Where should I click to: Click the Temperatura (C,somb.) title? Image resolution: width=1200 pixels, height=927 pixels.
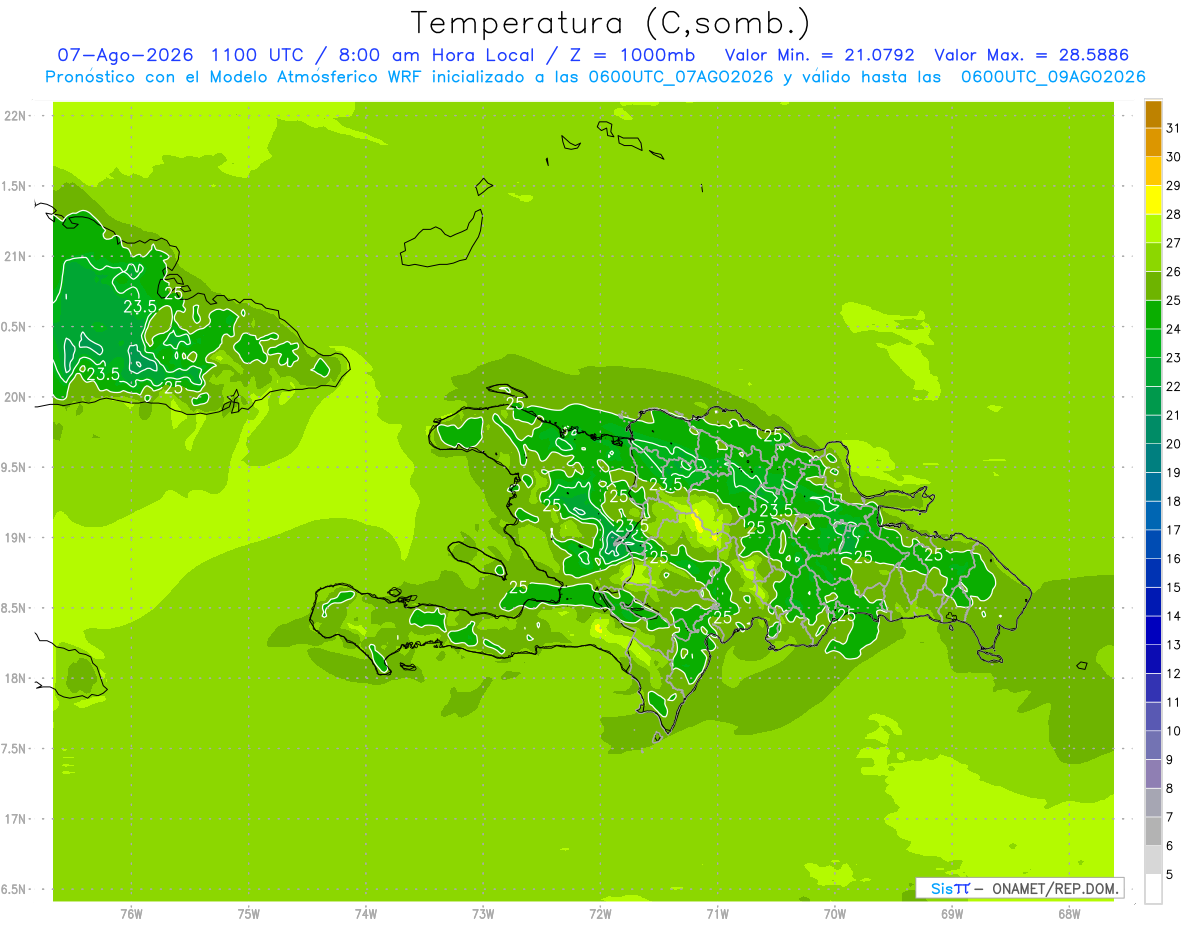tap(610, 23)
